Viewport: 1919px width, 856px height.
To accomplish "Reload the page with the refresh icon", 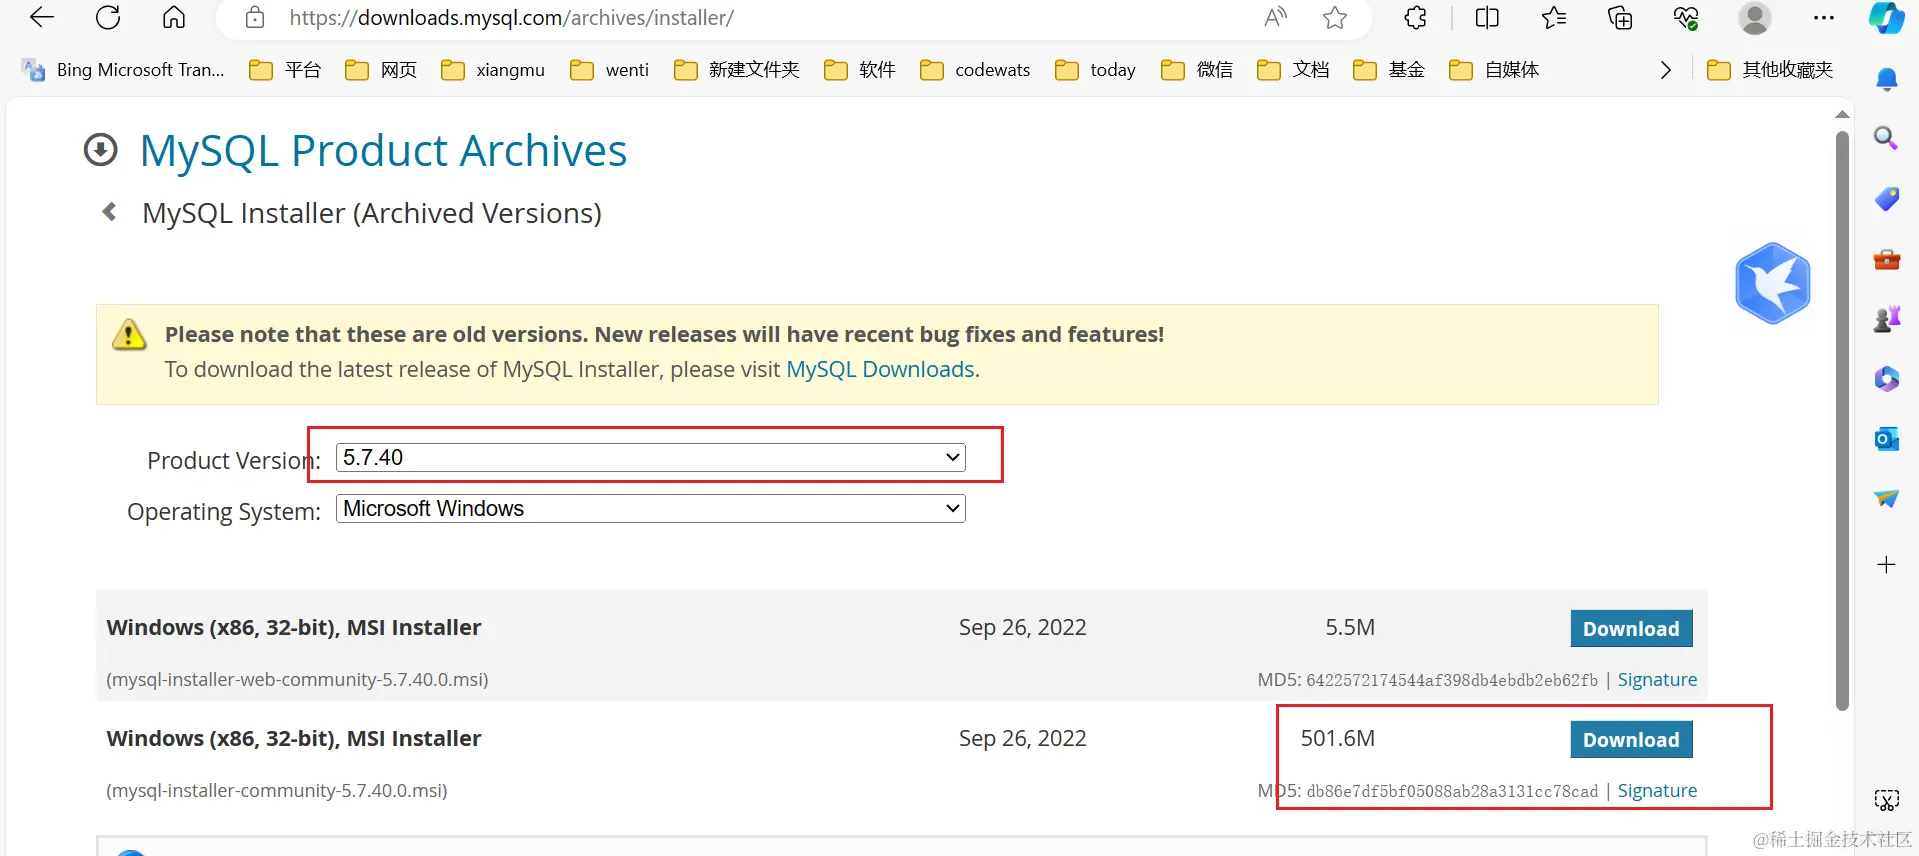I will point(108,17).
